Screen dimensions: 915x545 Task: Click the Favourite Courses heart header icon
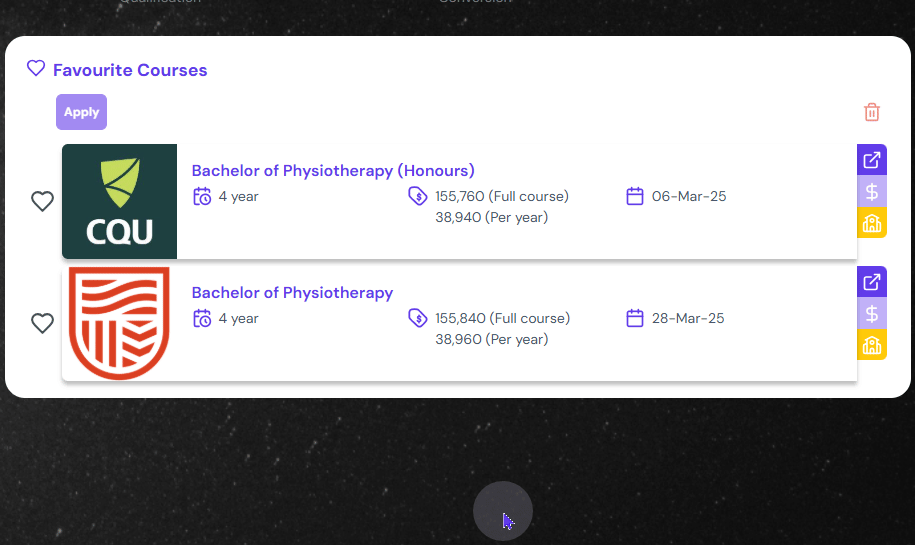tap(36, 69)
